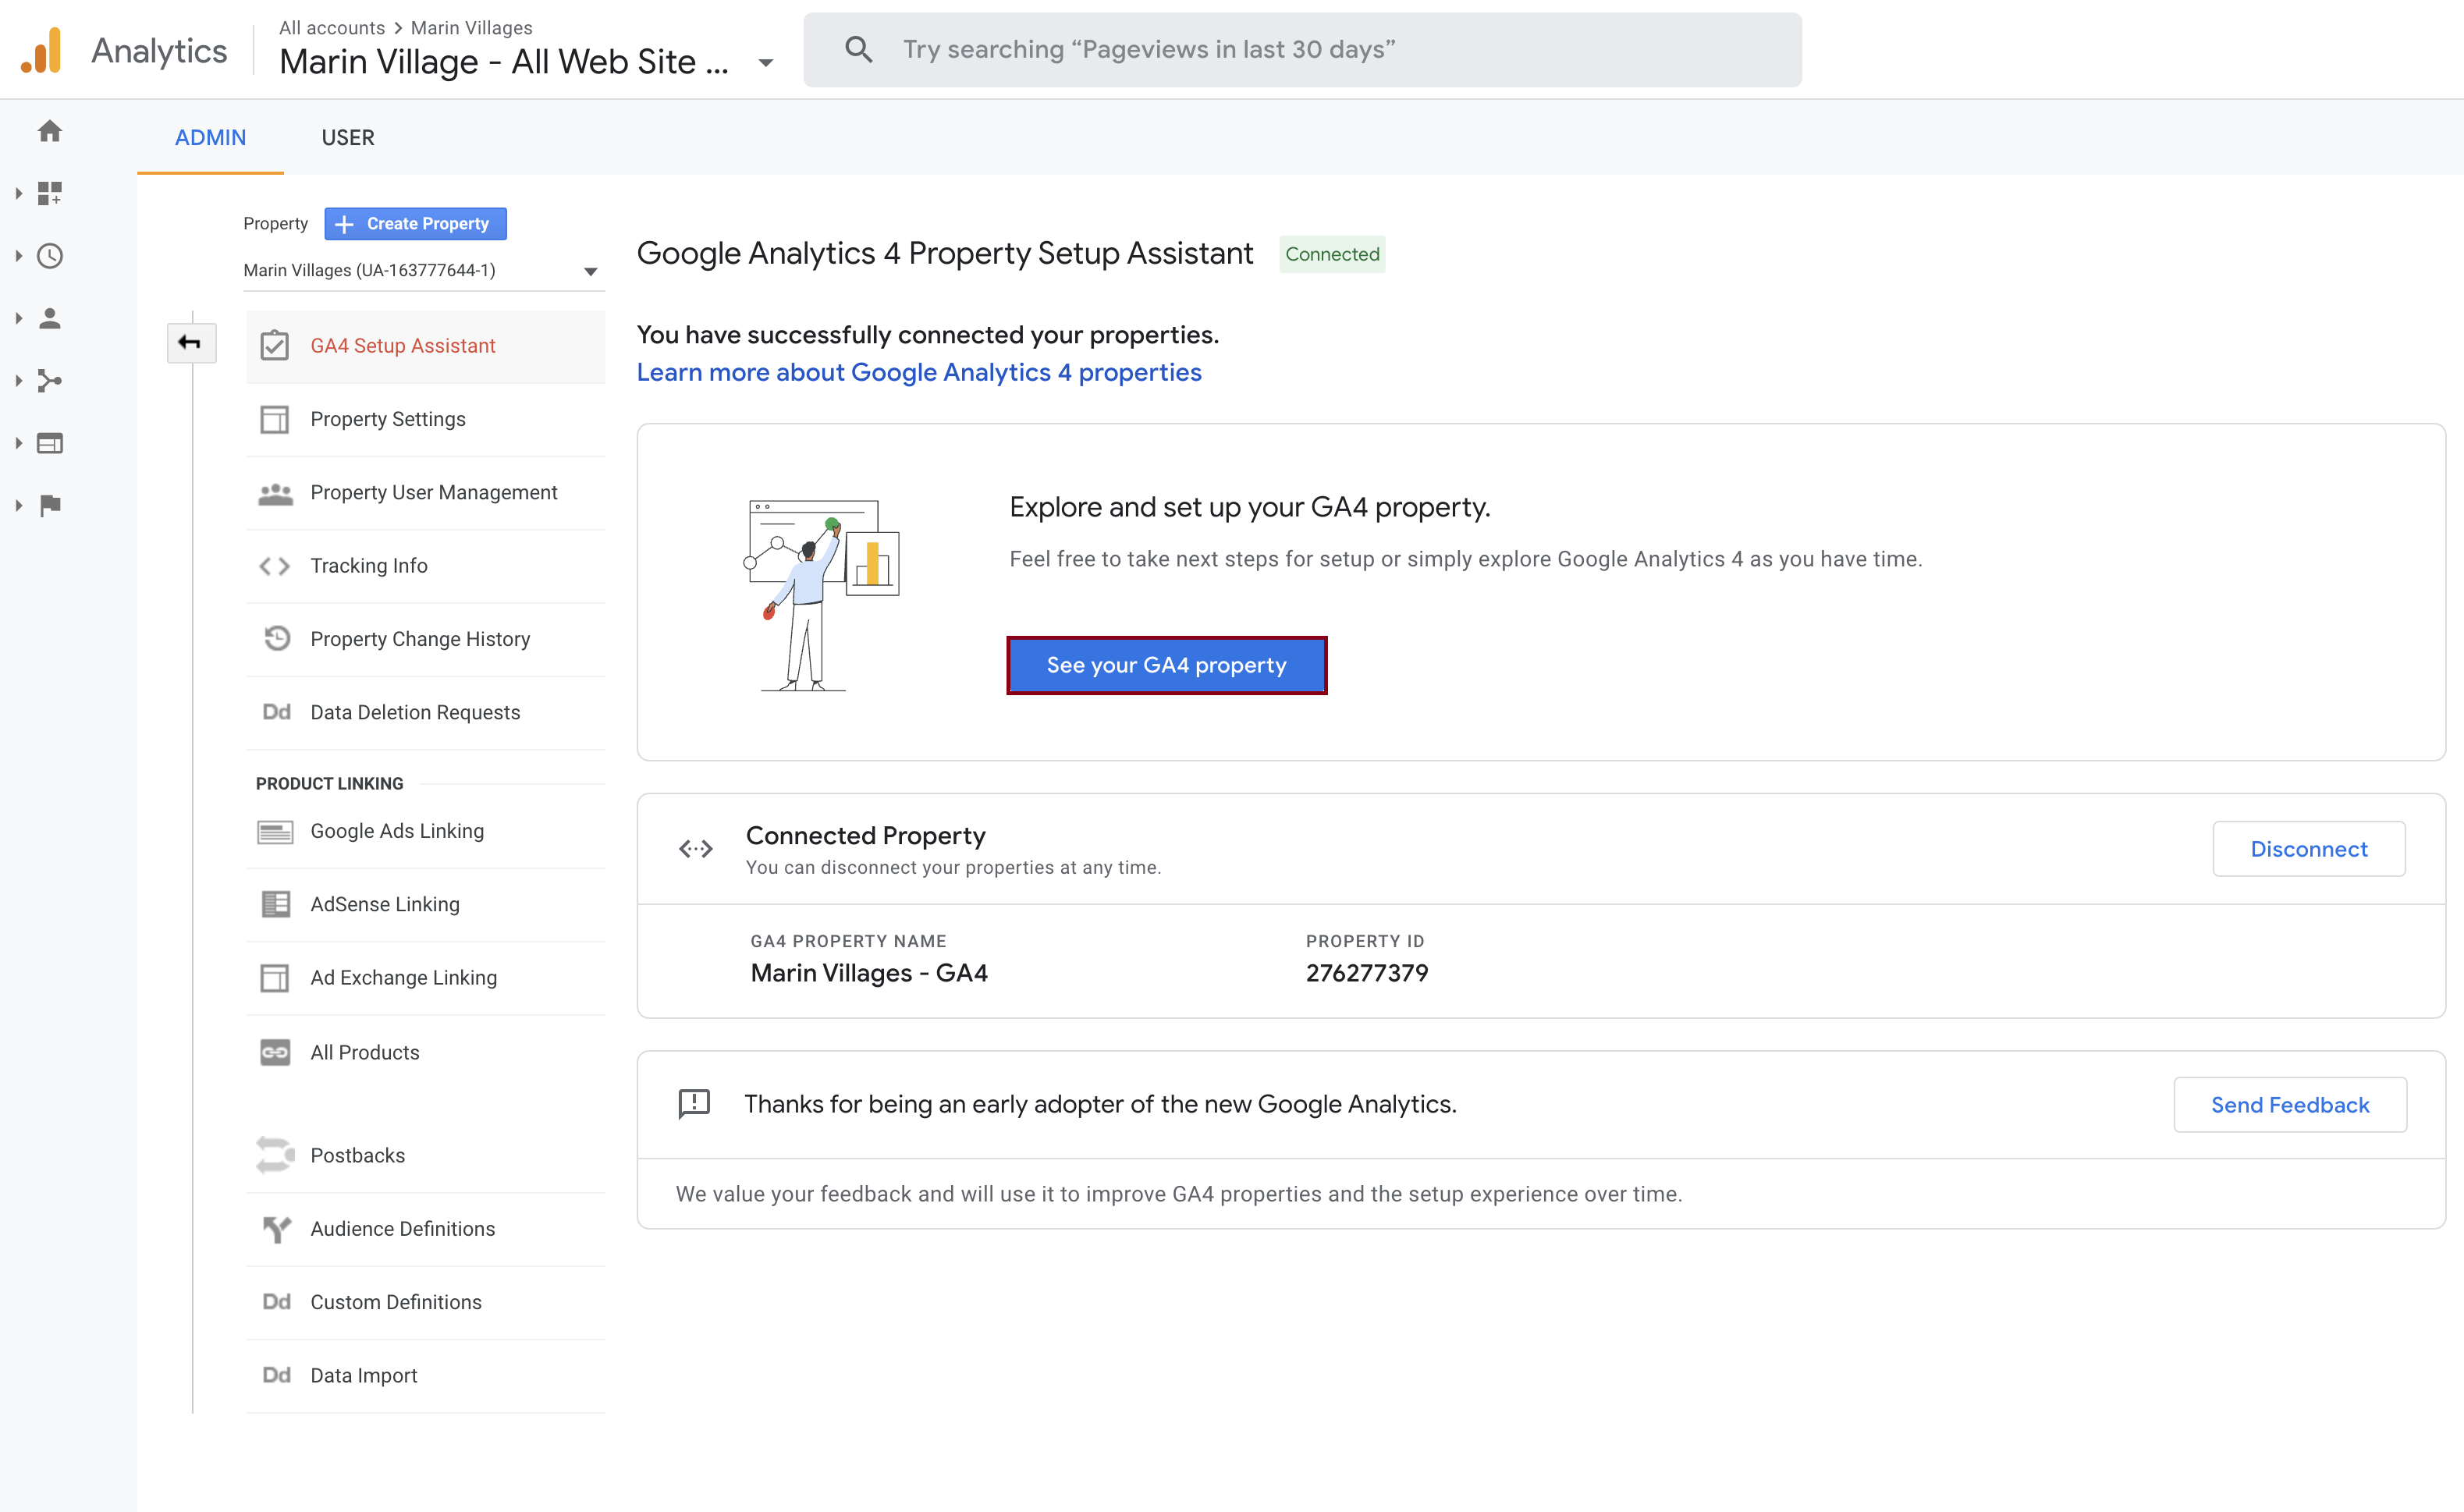The width and height of the screenshot is (2464, 1512).
Task: Expand the Realtime section arrow
Action: point(18,256)
